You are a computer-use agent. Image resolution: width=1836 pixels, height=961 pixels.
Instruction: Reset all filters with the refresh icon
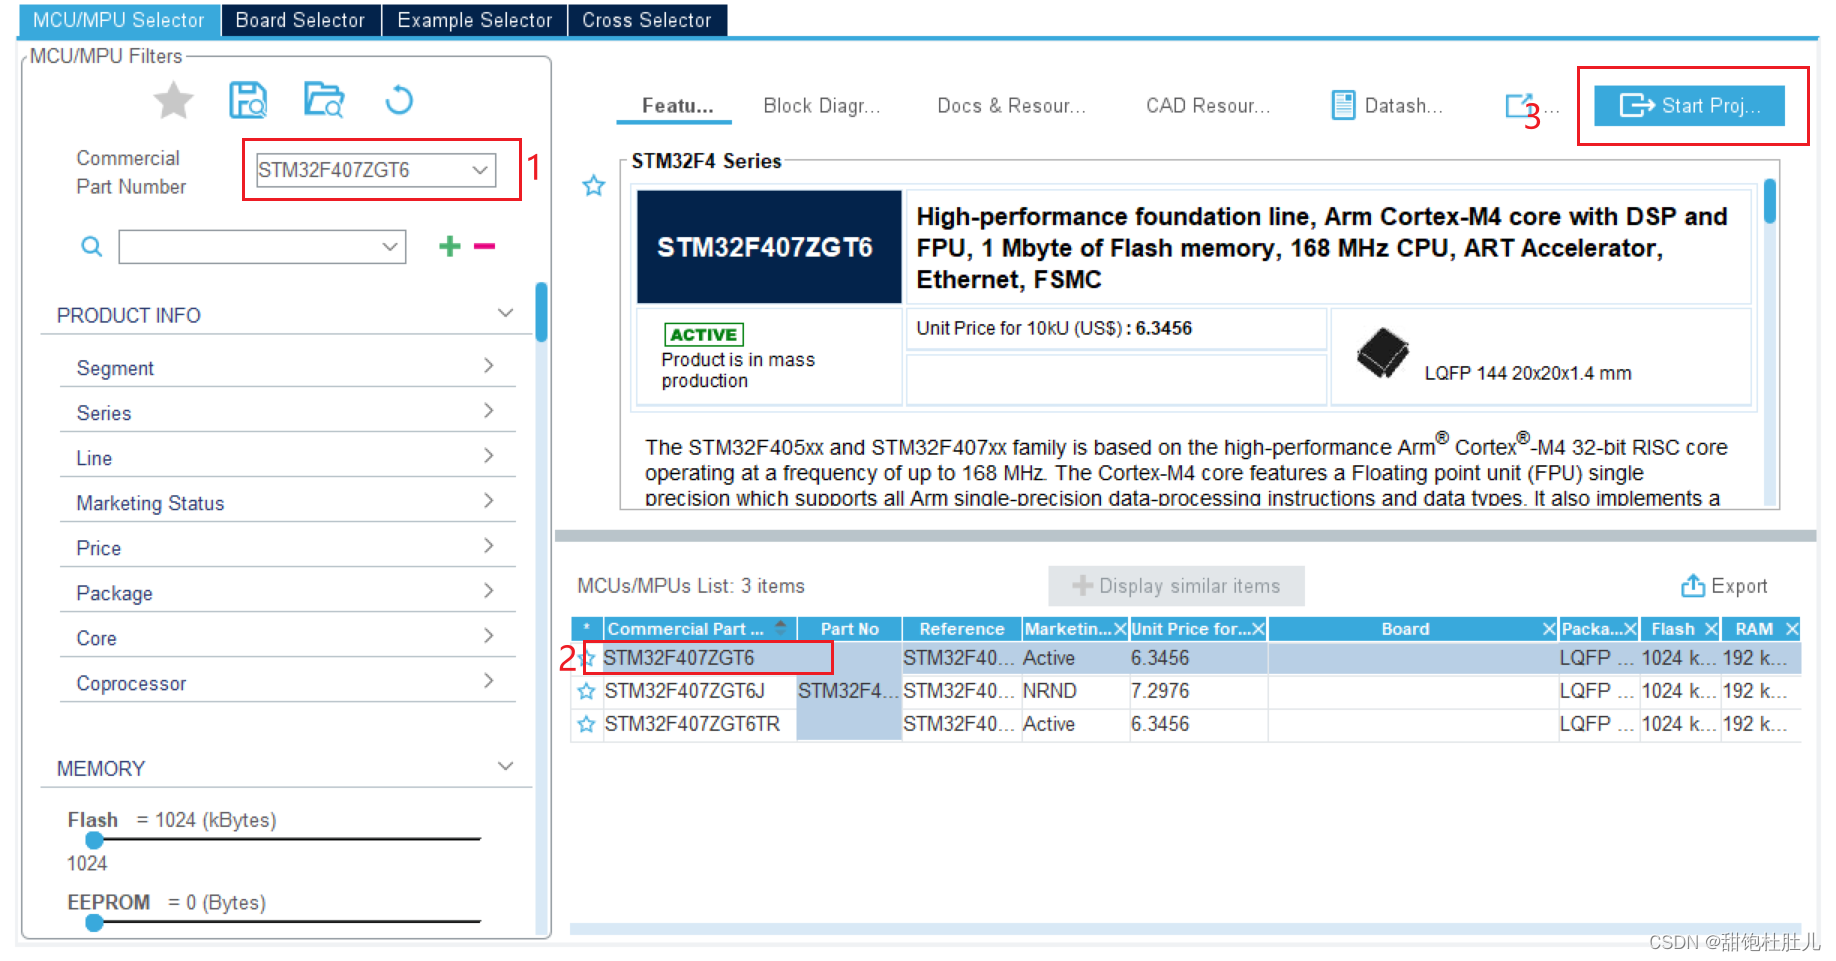399,100
